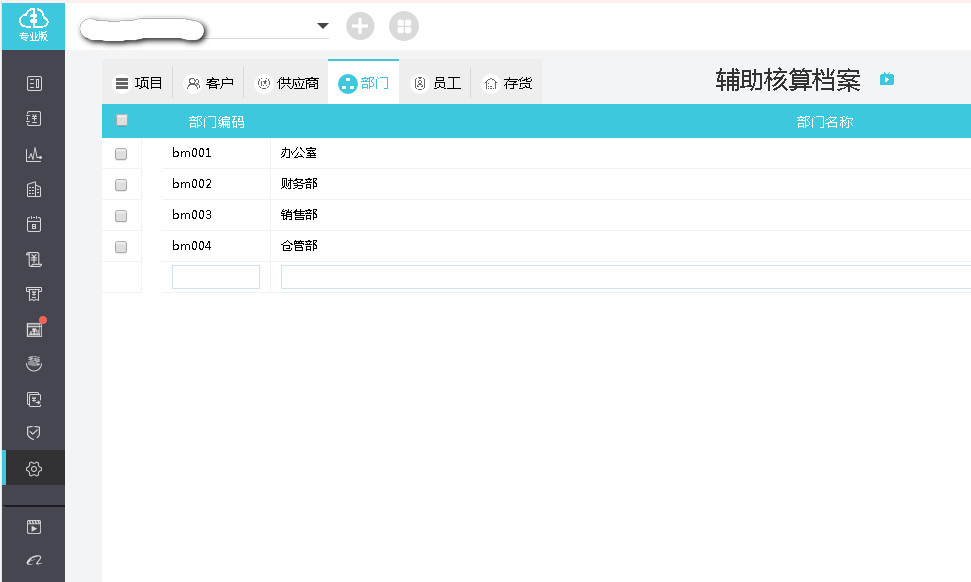Open video tutorial icon beside 辅助核算档案 title

(x=886, y=79)
